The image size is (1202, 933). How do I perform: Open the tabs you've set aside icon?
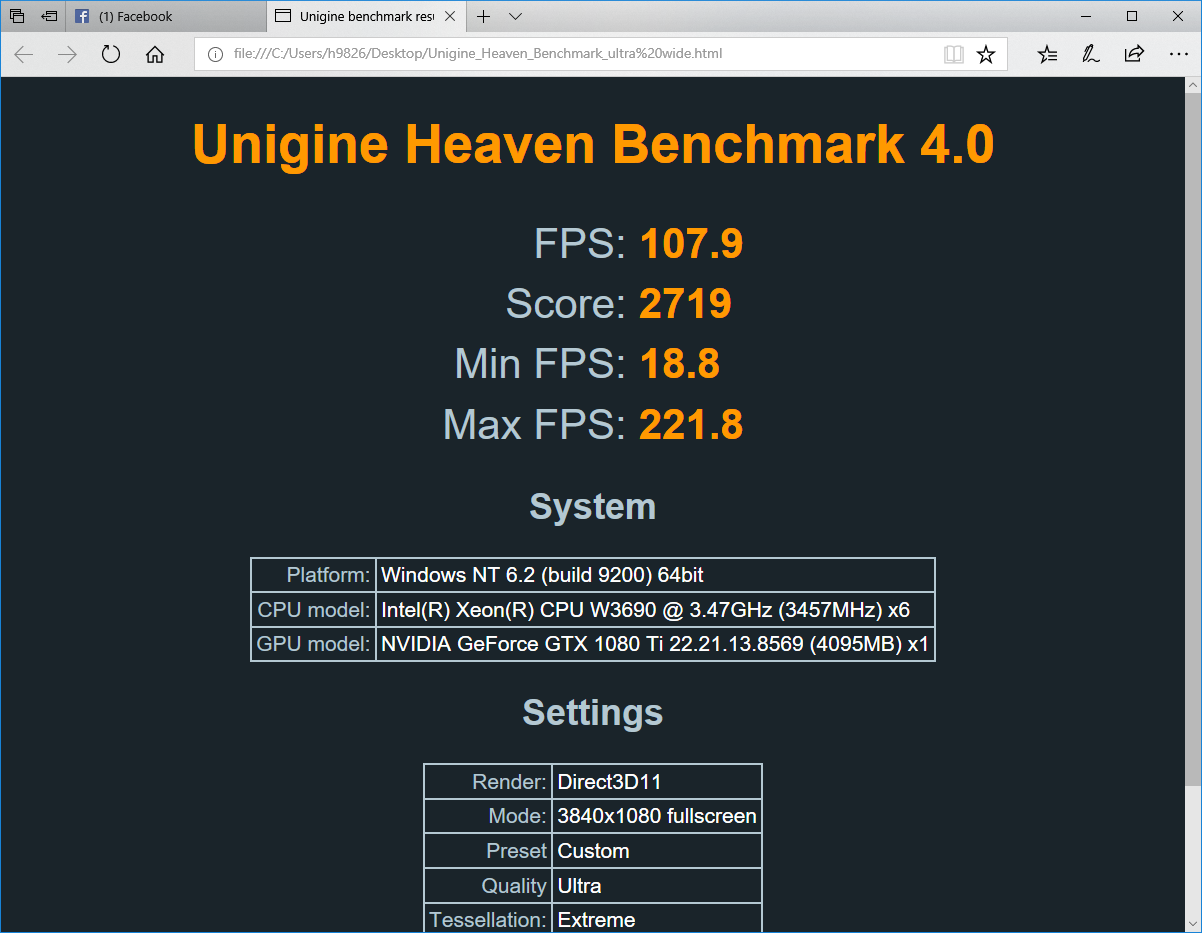(17, 16)
